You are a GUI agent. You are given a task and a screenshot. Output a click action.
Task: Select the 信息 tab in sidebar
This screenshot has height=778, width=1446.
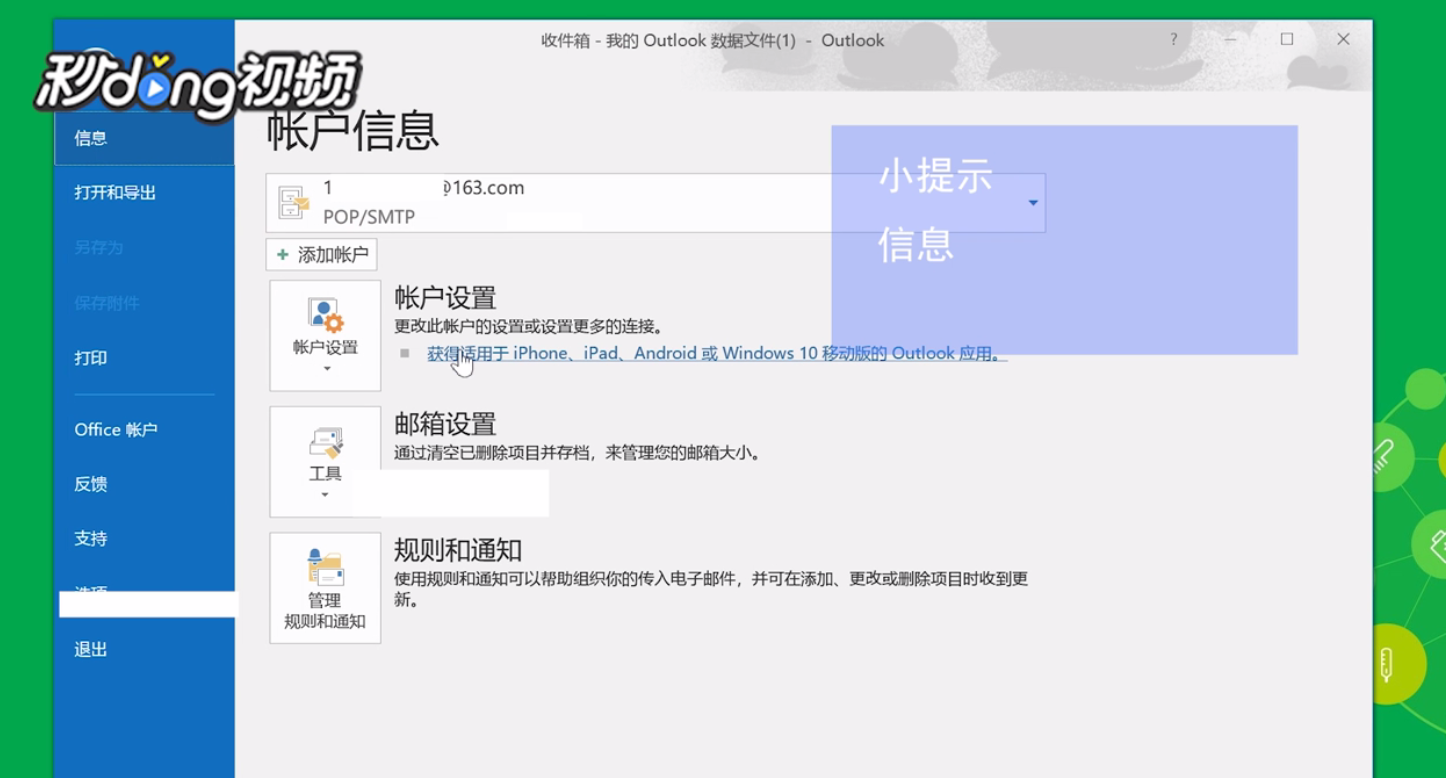tap(144, 138)
